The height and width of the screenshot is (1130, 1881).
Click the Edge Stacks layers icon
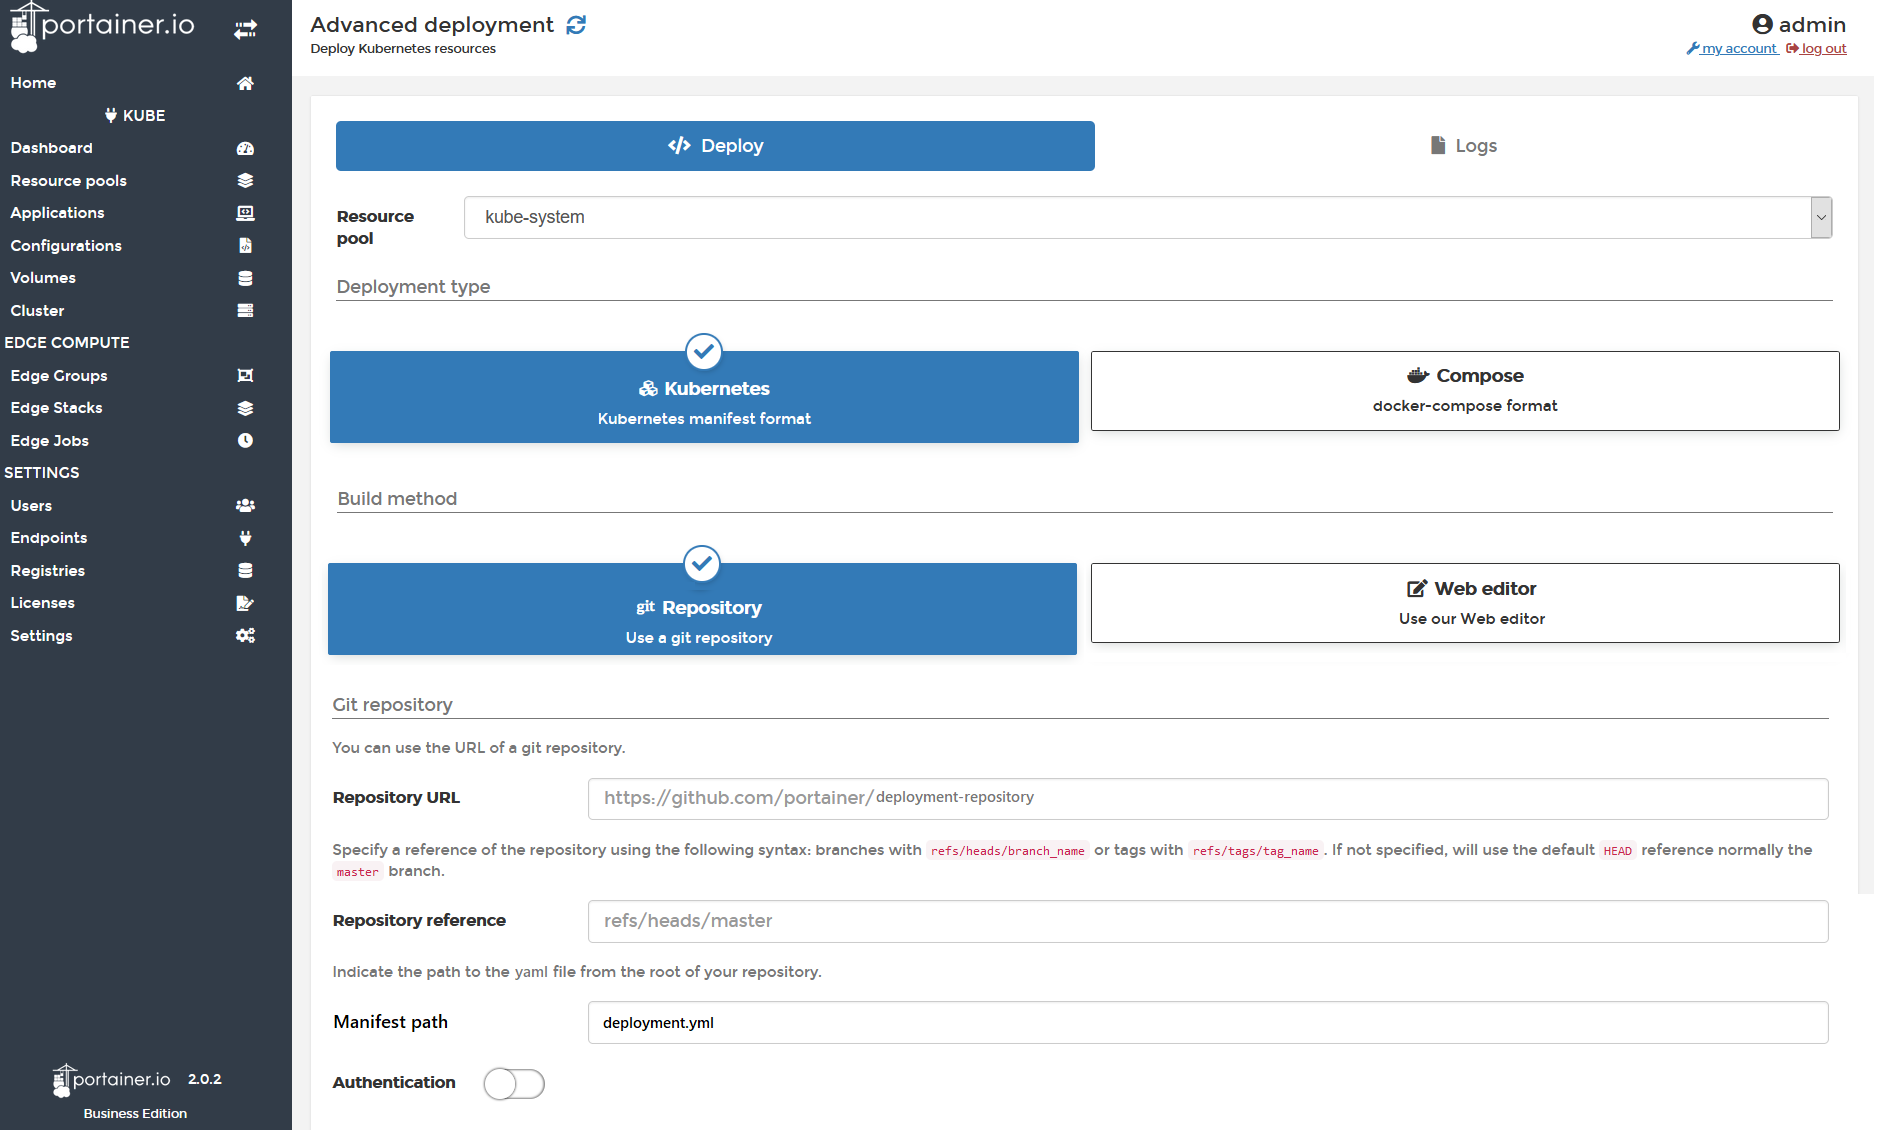[x=245, y=408]
